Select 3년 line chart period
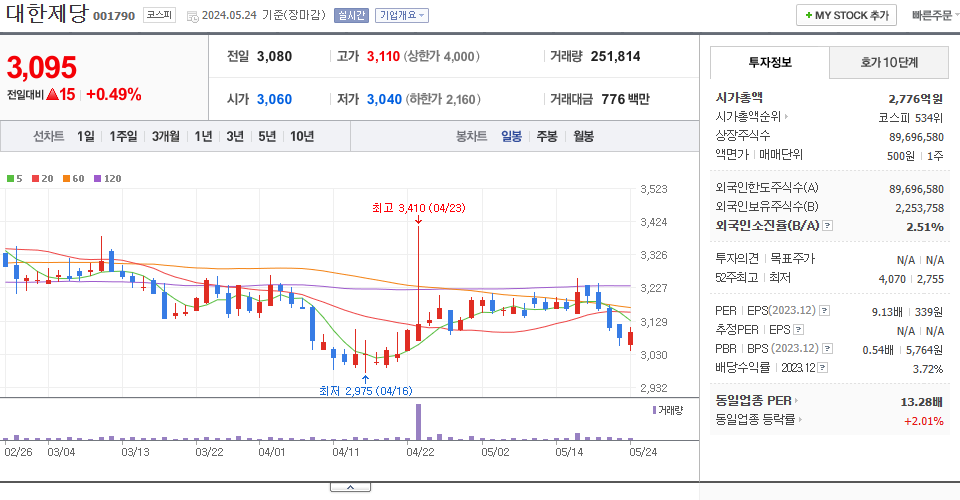960x500 pixels. pos(235,136)
